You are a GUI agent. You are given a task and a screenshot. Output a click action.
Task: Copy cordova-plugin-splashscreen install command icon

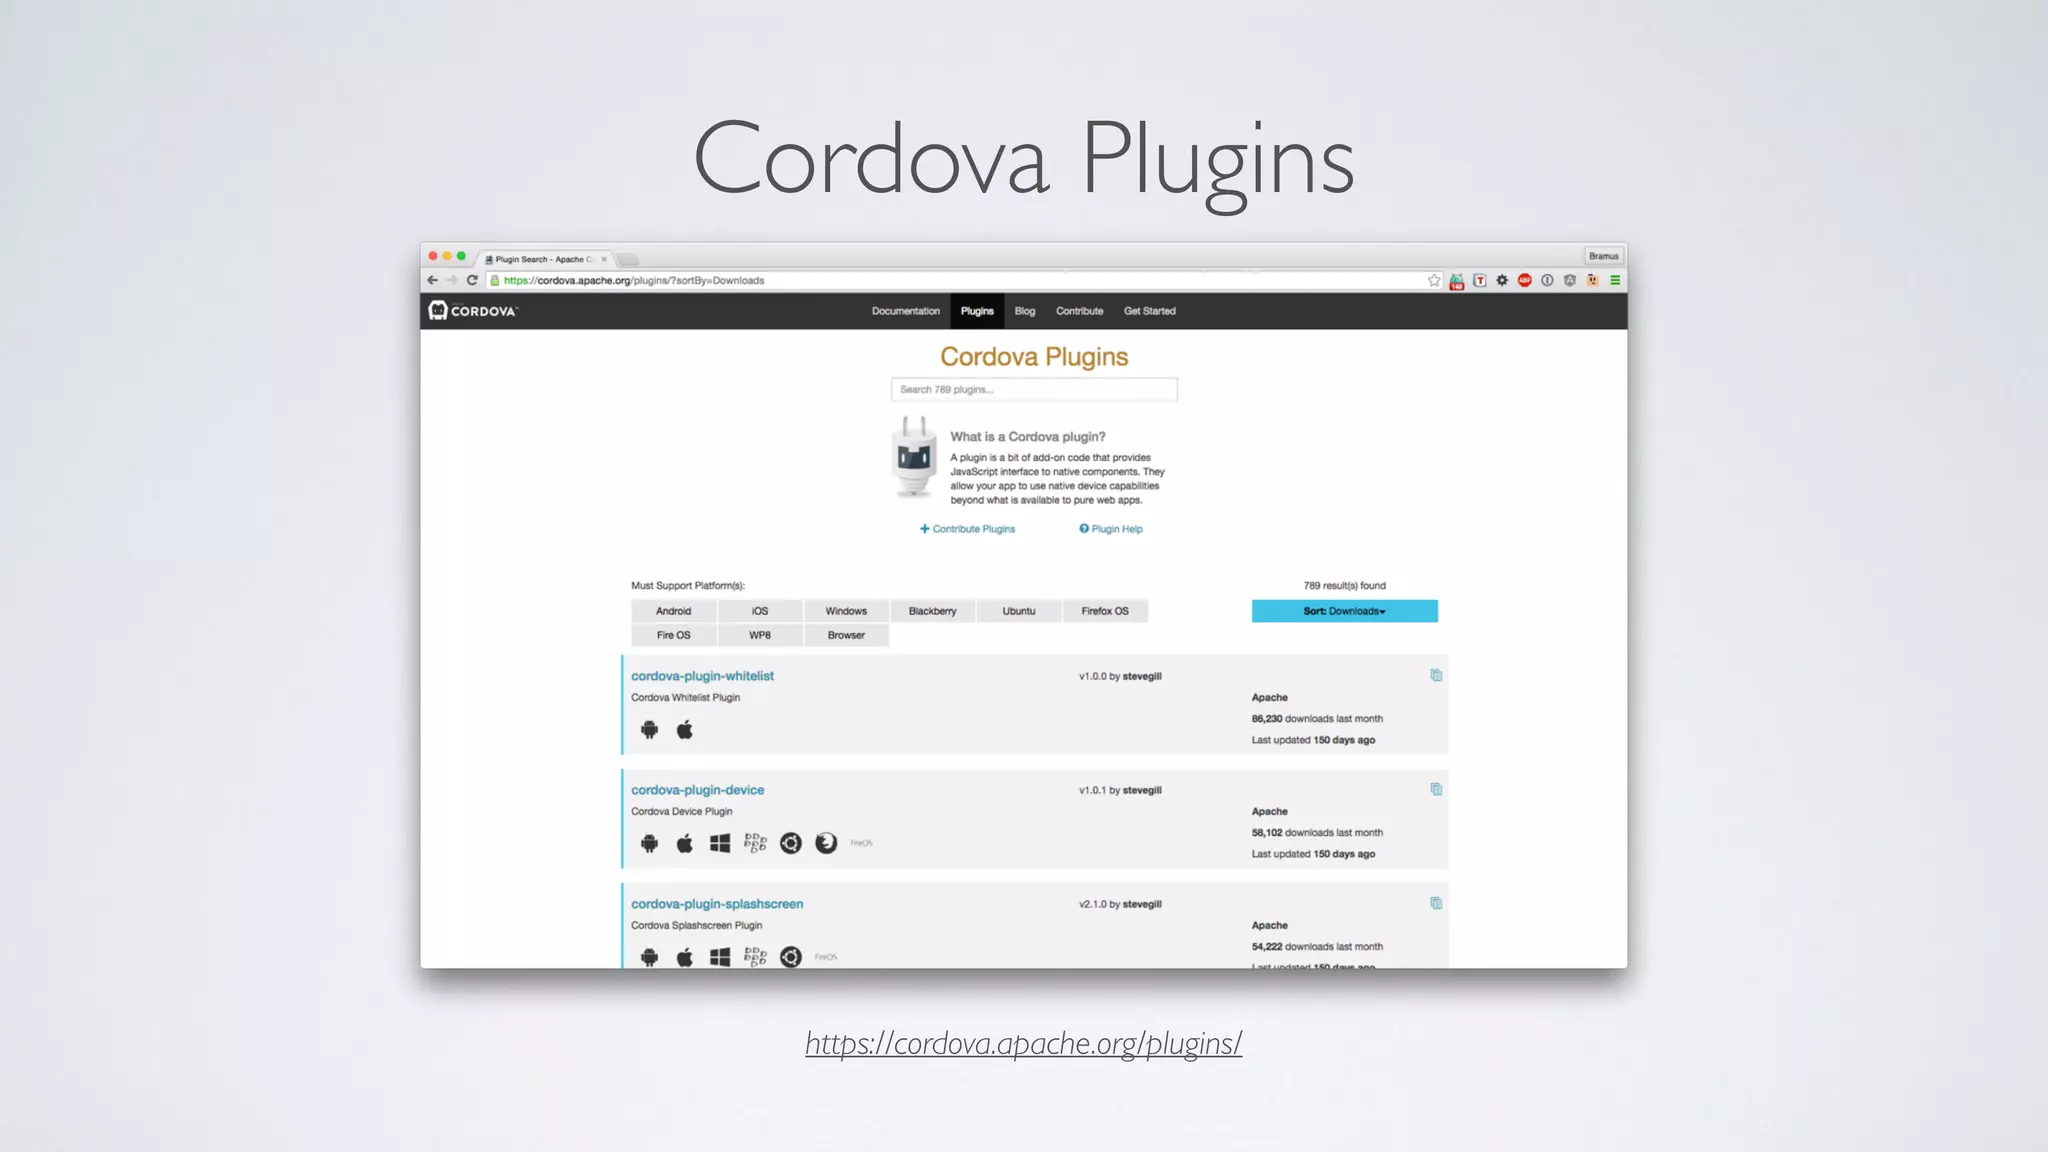tap(1436, 904)
